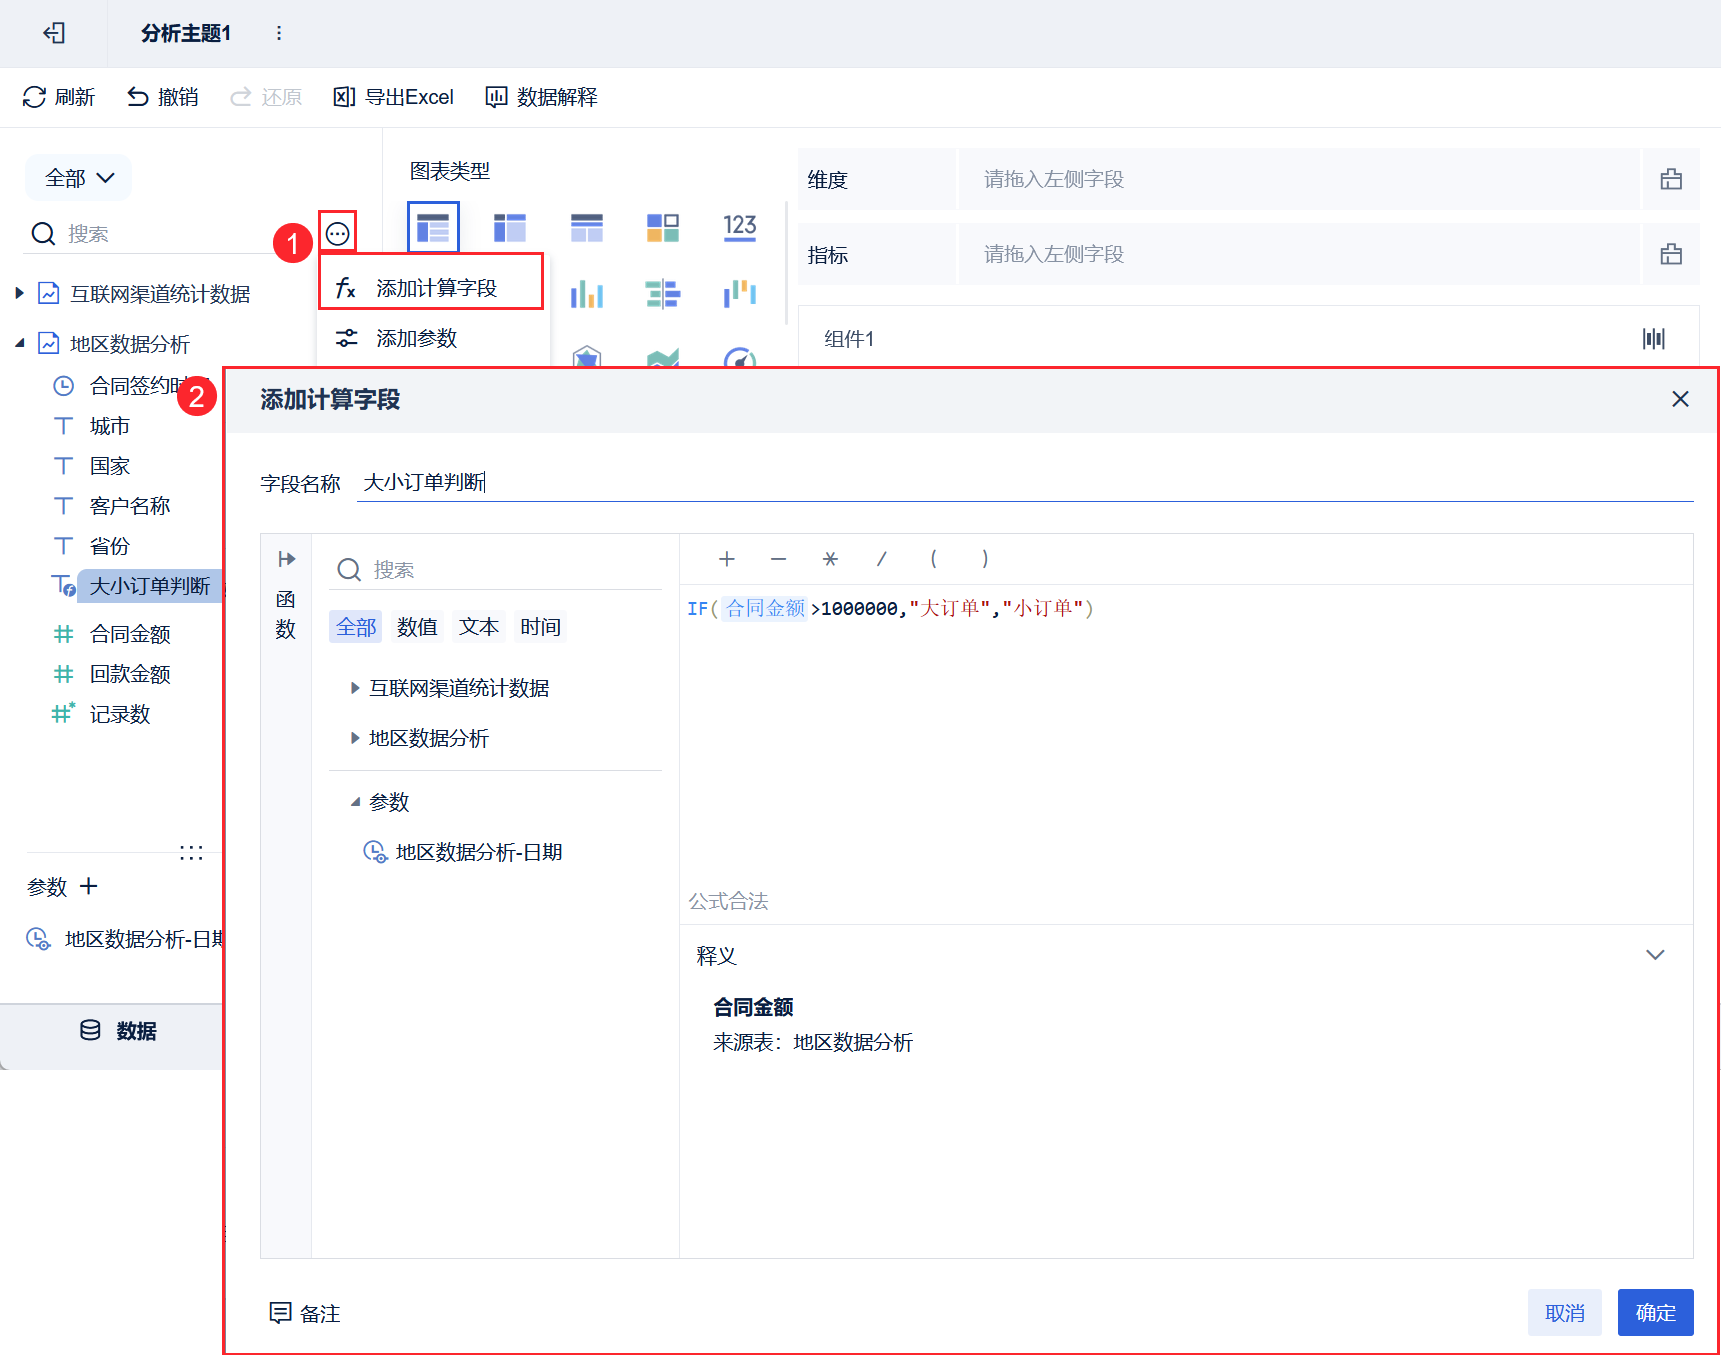Click inside the IF formula editor
Screen dimensions: 1721x1355
tap(1186, 735)
